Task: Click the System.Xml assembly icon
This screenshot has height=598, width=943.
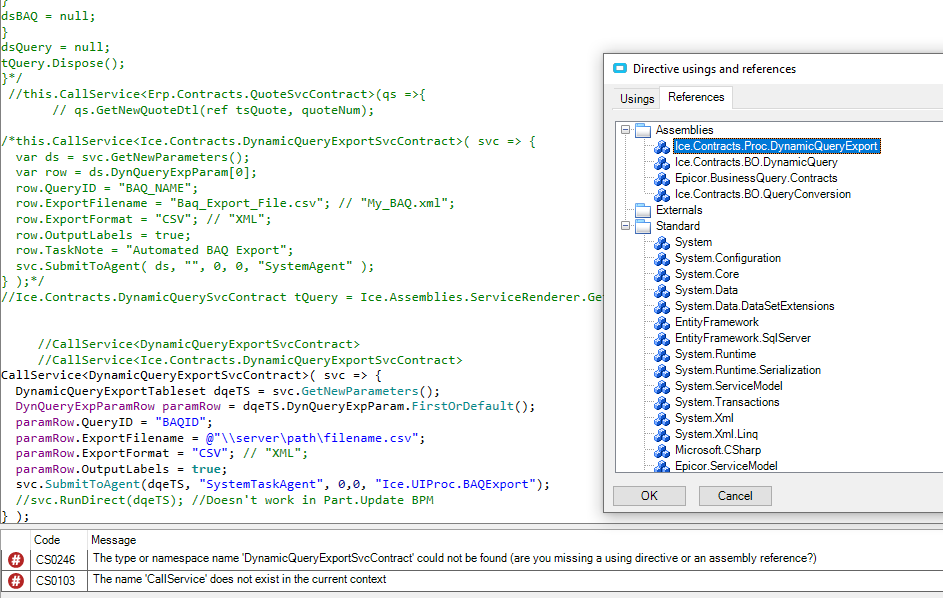Action: point(662,418)
